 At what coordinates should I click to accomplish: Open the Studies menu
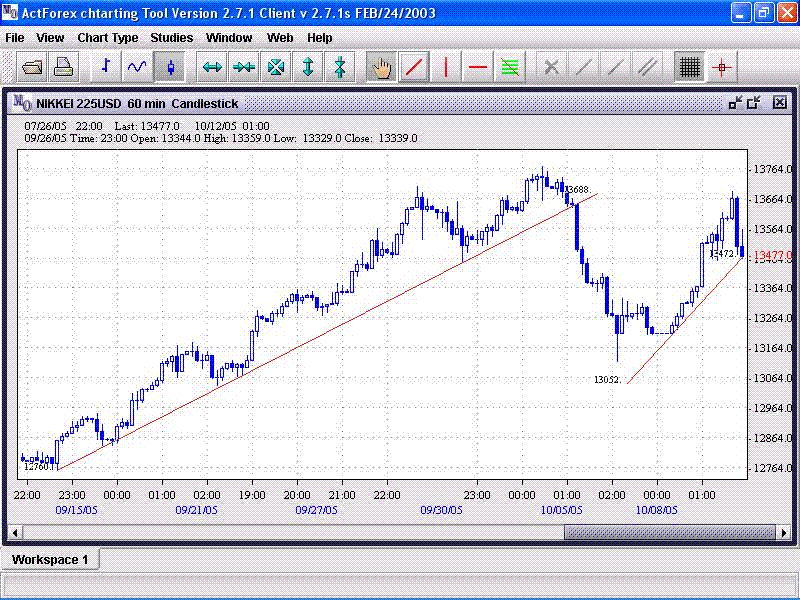click(x=172, y=38)
